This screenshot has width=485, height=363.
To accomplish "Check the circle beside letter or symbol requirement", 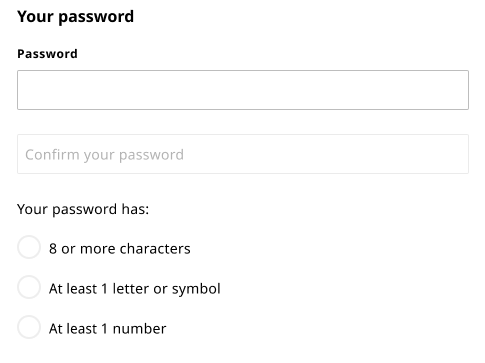I will (29, 287).
